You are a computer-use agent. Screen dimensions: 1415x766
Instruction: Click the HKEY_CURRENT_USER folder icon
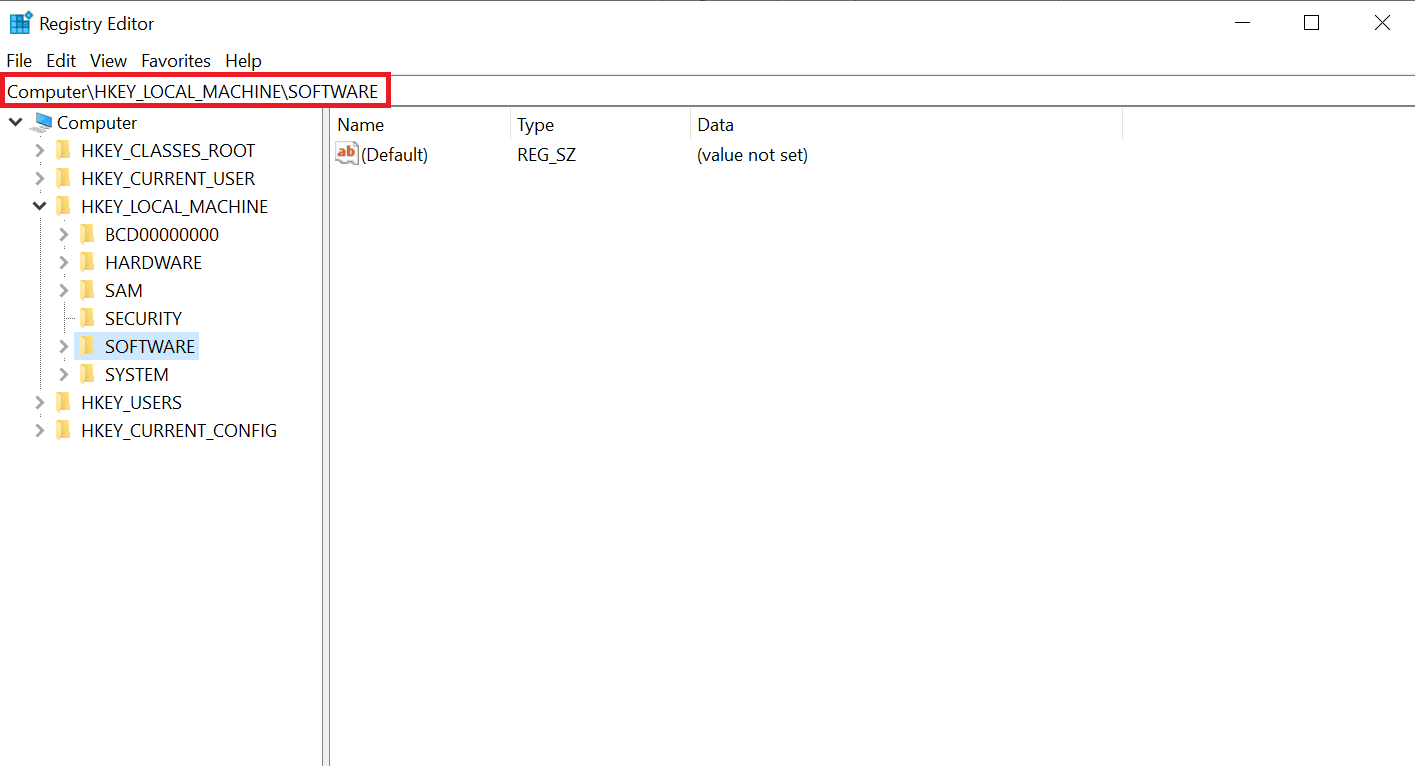click(x=63, y=179)
